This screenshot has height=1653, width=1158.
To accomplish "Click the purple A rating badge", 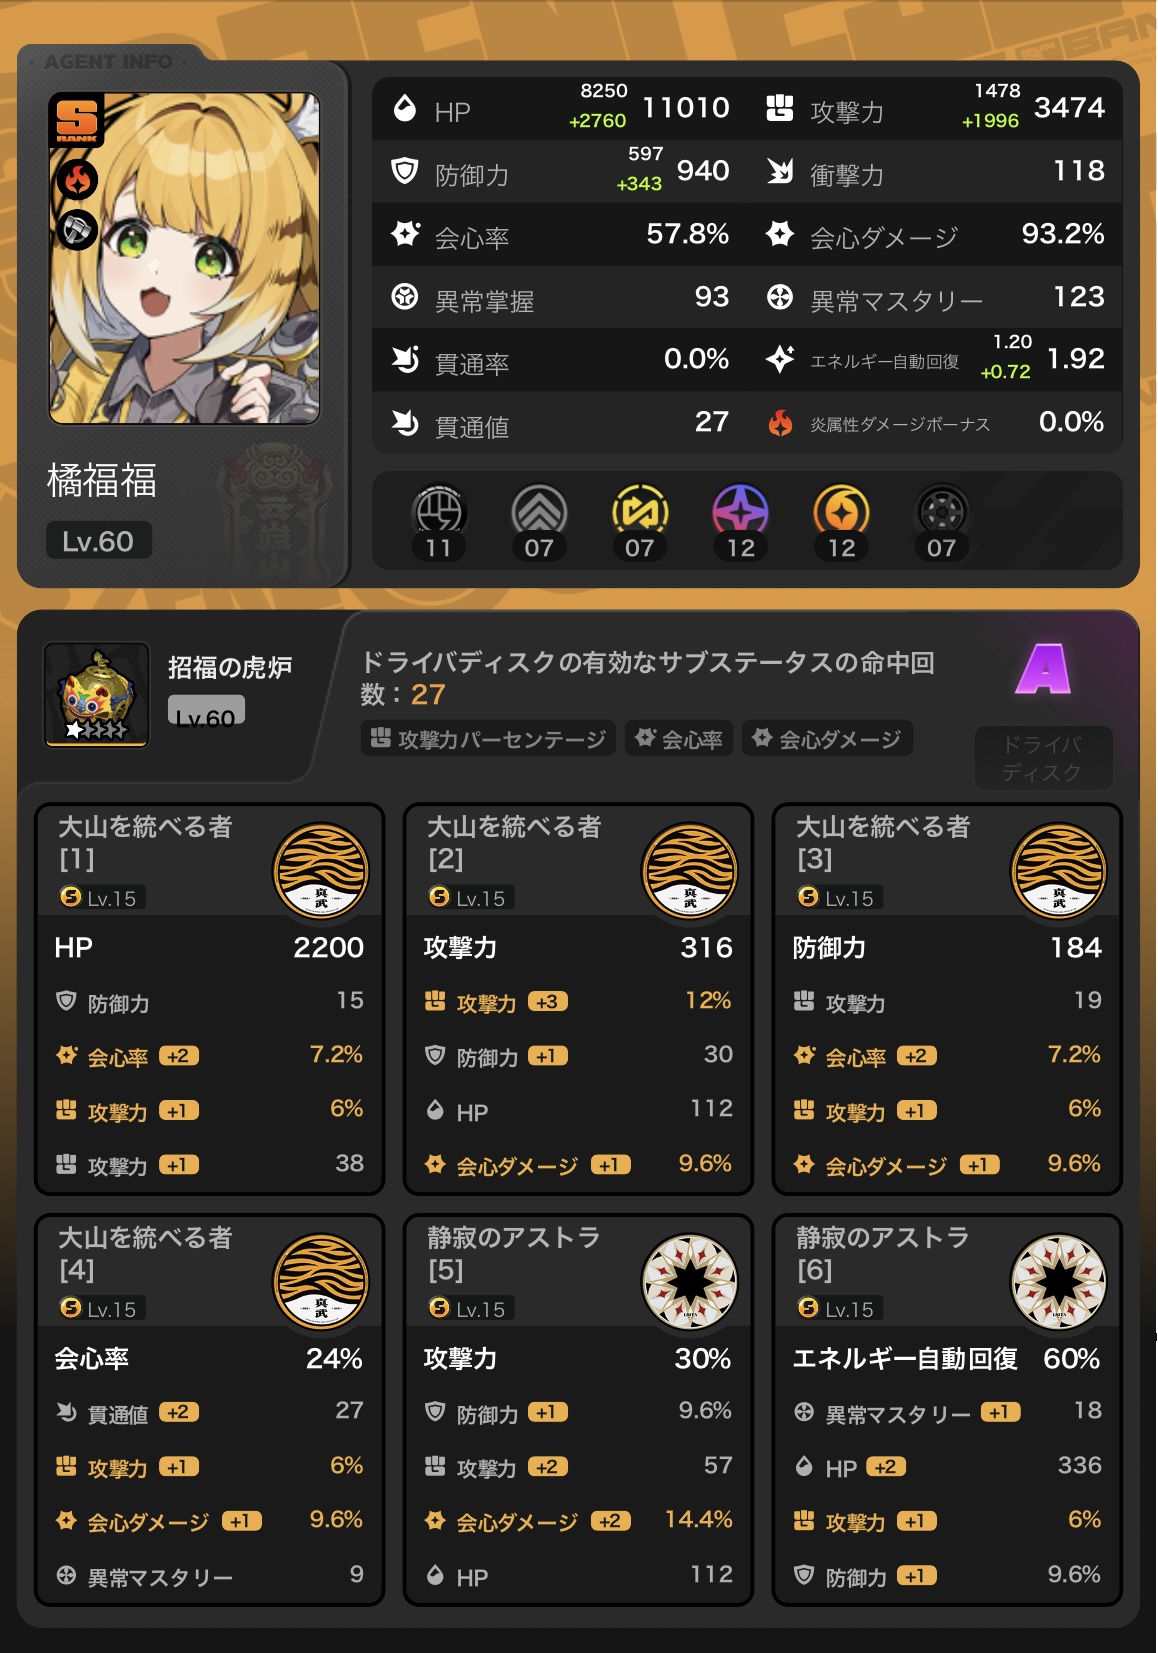I will [1043, 669].
